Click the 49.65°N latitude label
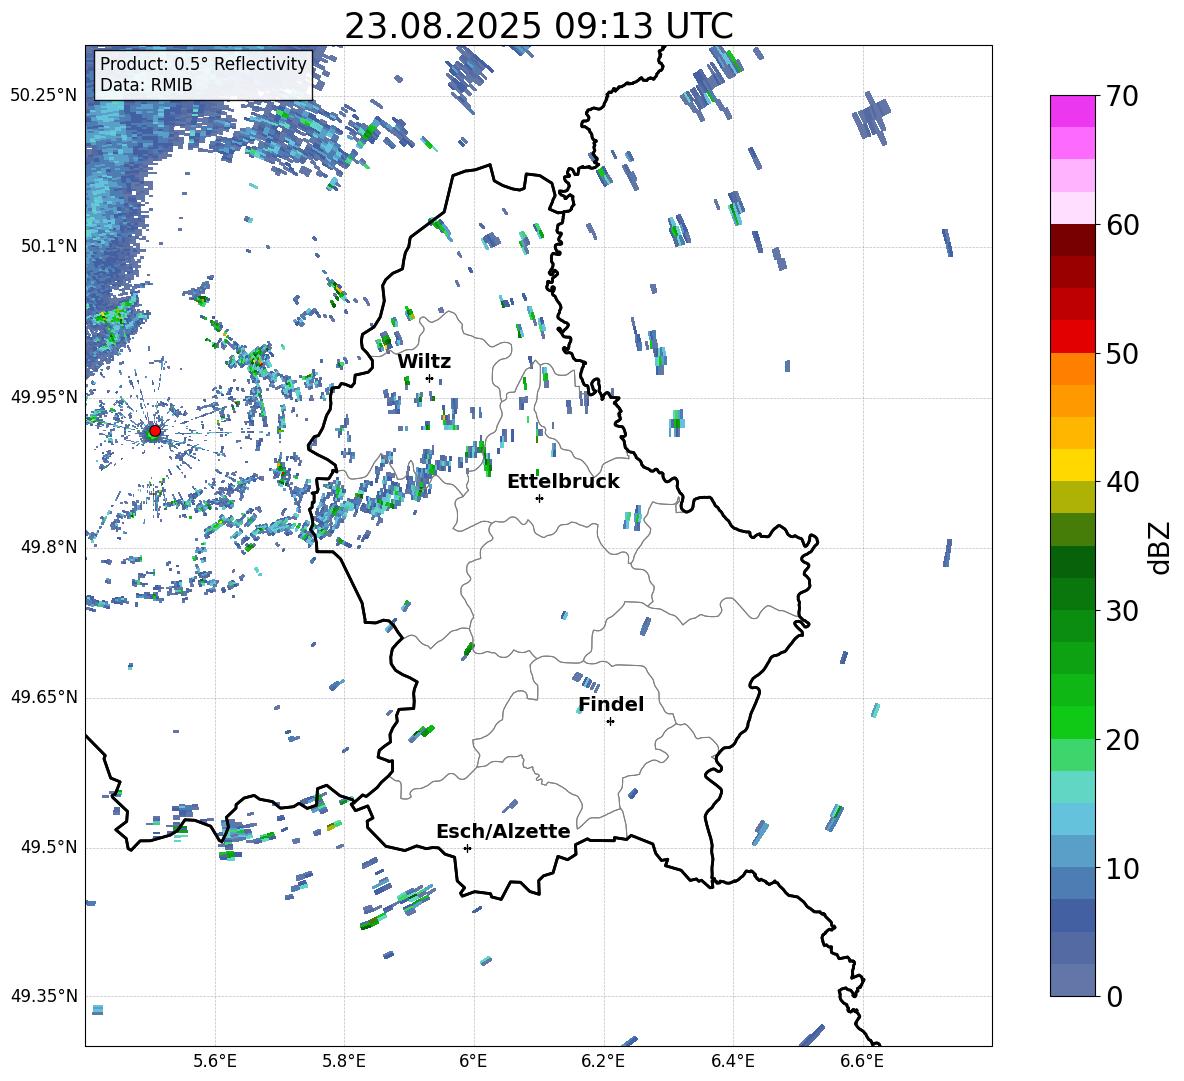The height and width of the screenshot is (1081, 1184). (44, 697)
